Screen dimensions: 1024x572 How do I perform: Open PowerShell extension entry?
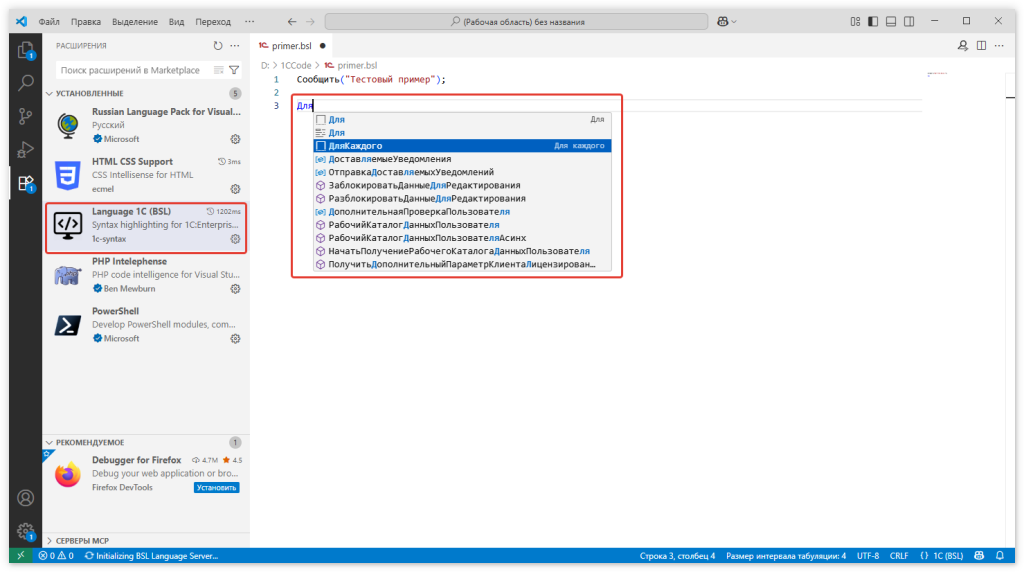(146, 325)
